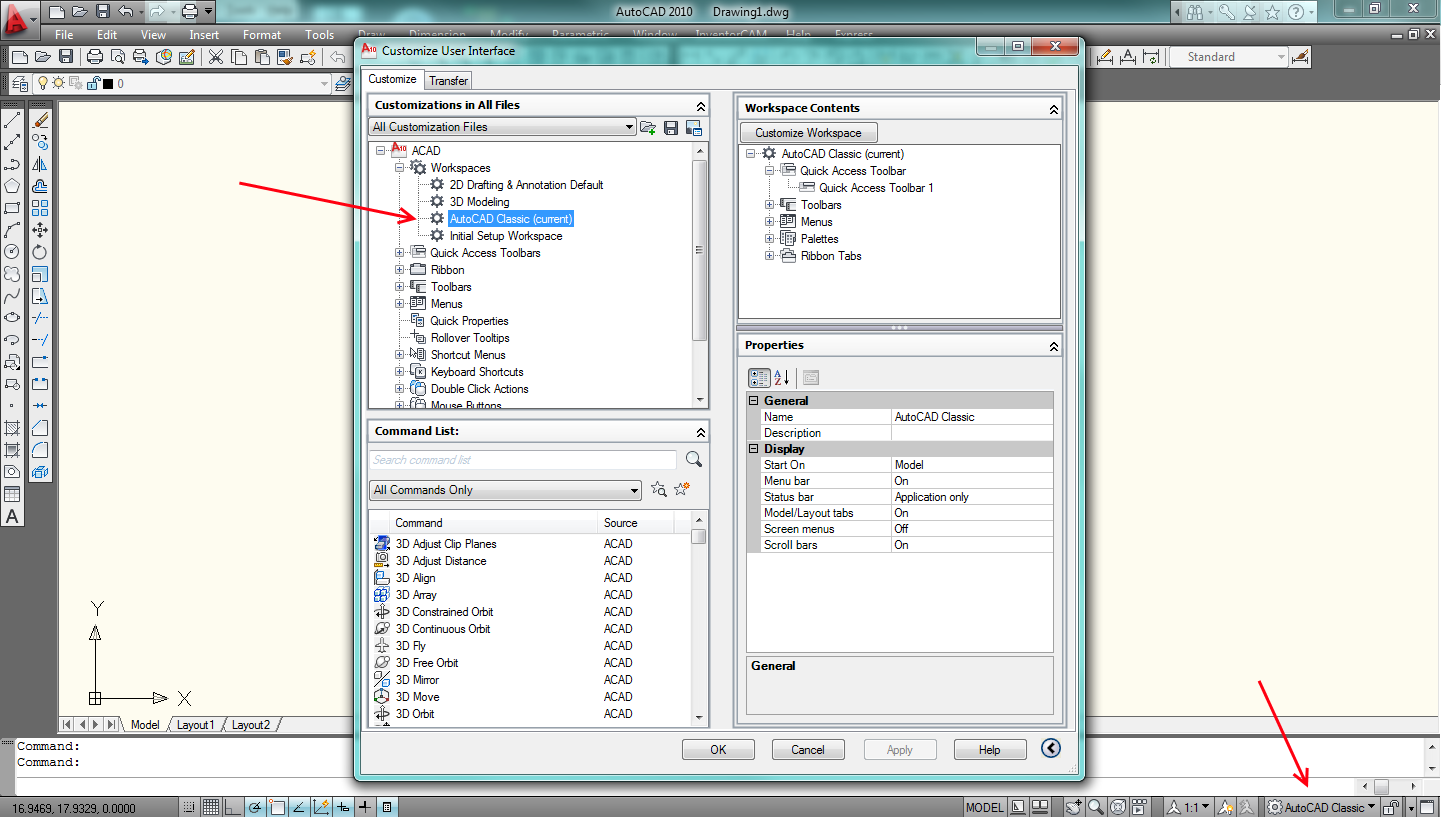Screen dimensions: 1441x817
Task: Toggle the toolbar lock icon in status bar
Action: 1391,807
